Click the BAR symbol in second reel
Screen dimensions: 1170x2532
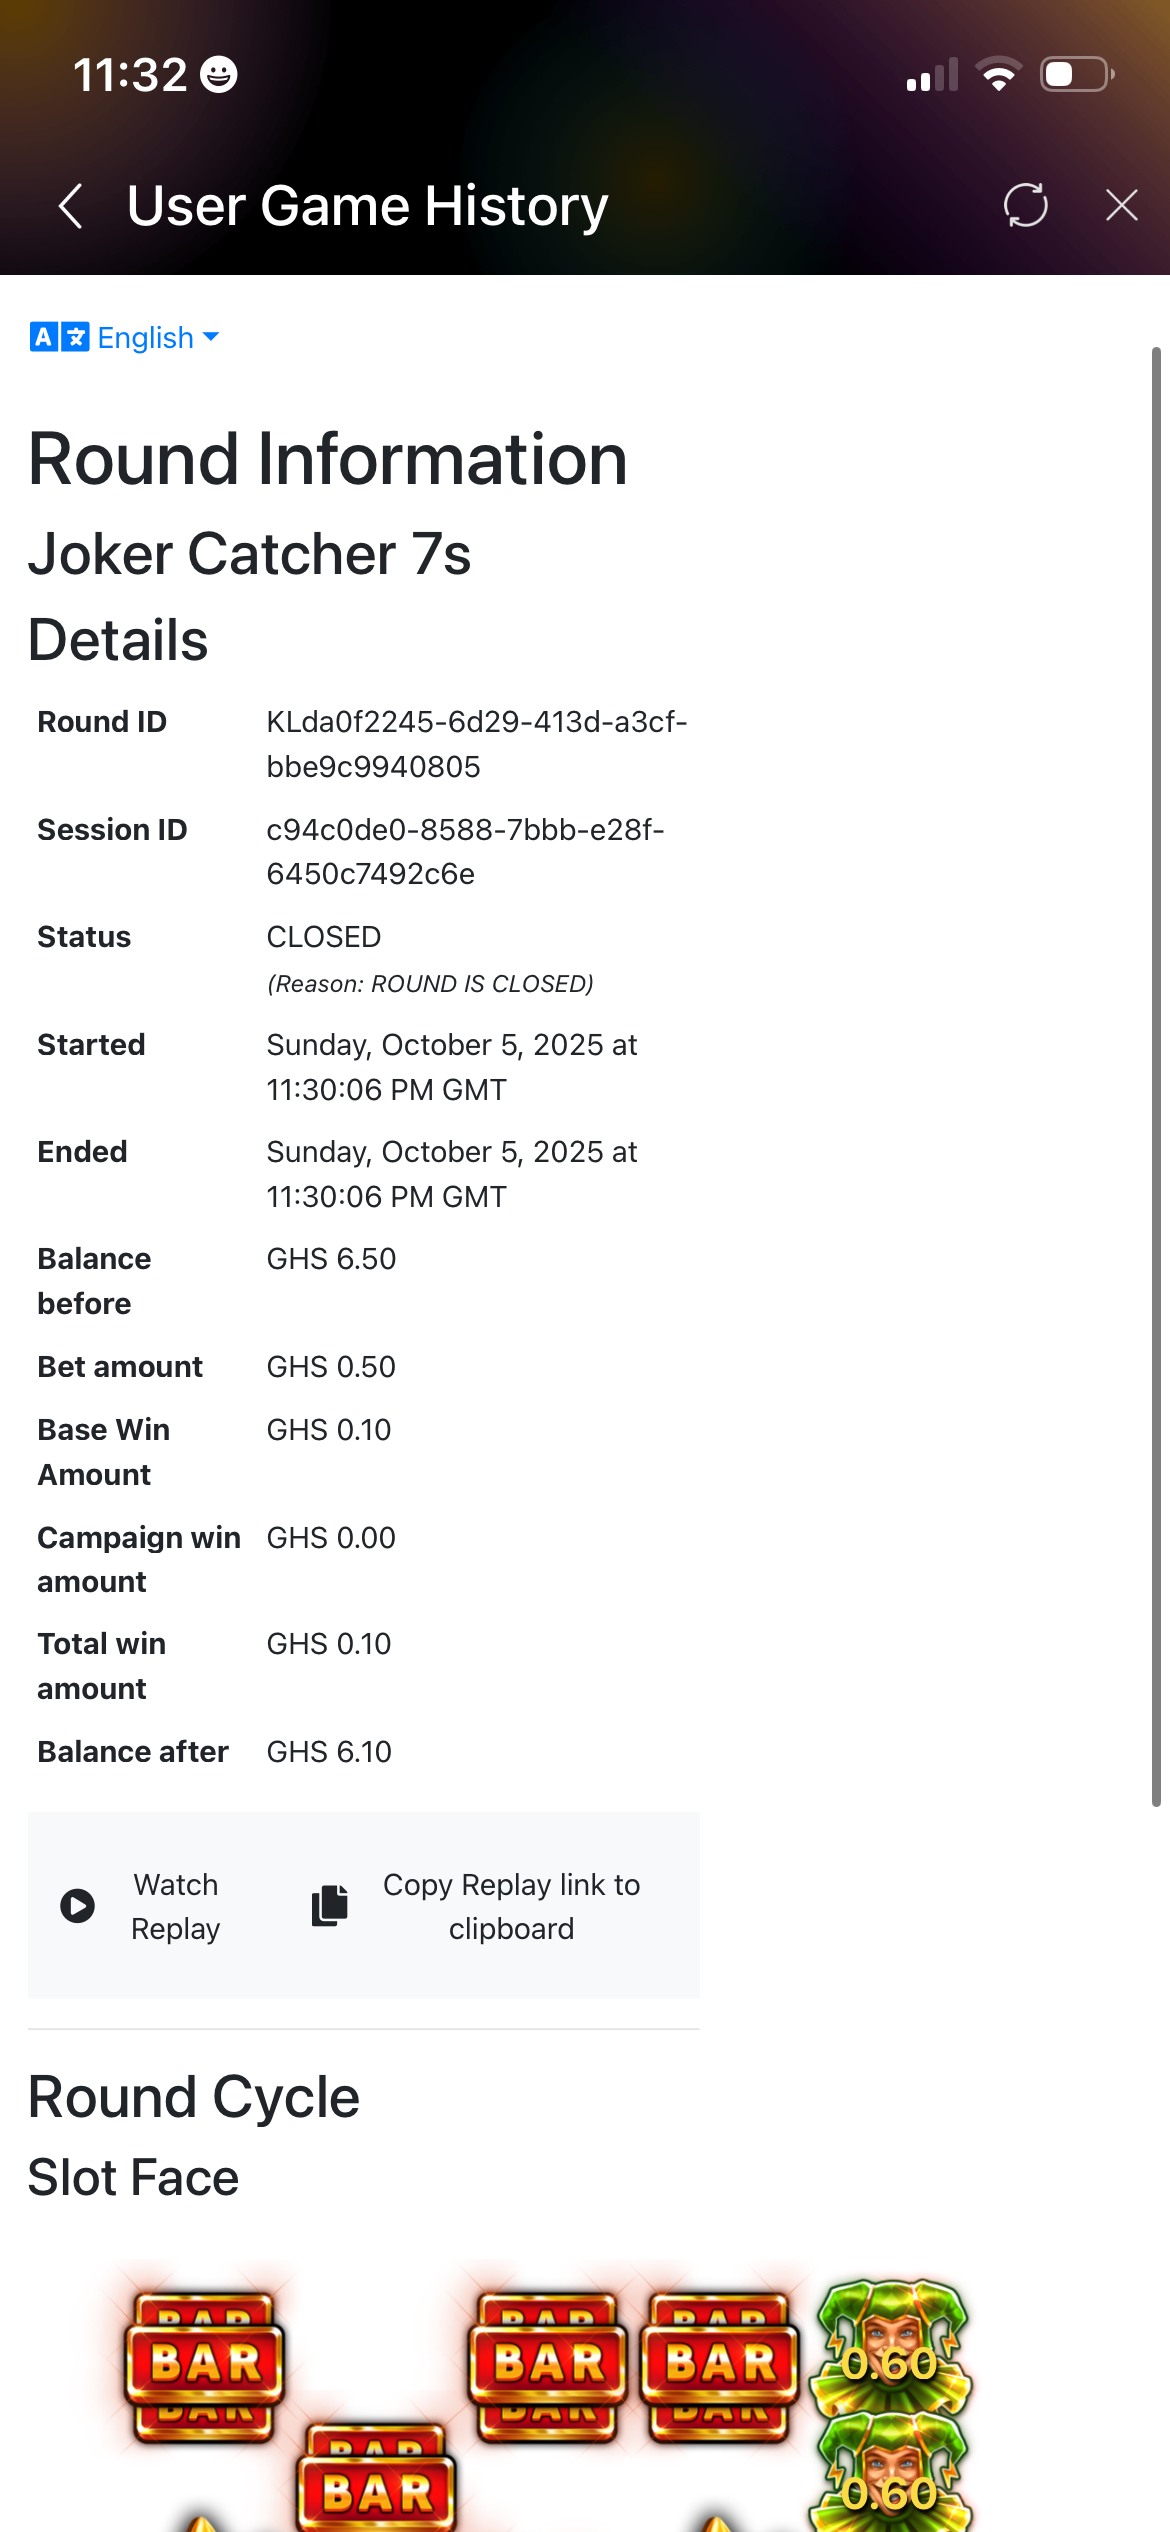376,2478
